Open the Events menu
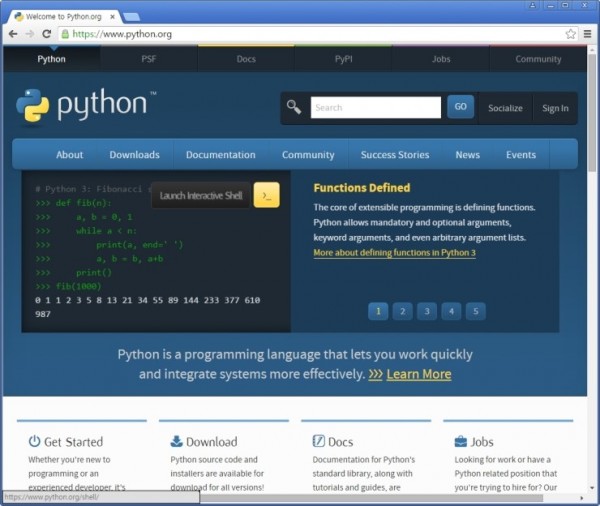Screen dimensions: 600x506 tap(521, 155)
